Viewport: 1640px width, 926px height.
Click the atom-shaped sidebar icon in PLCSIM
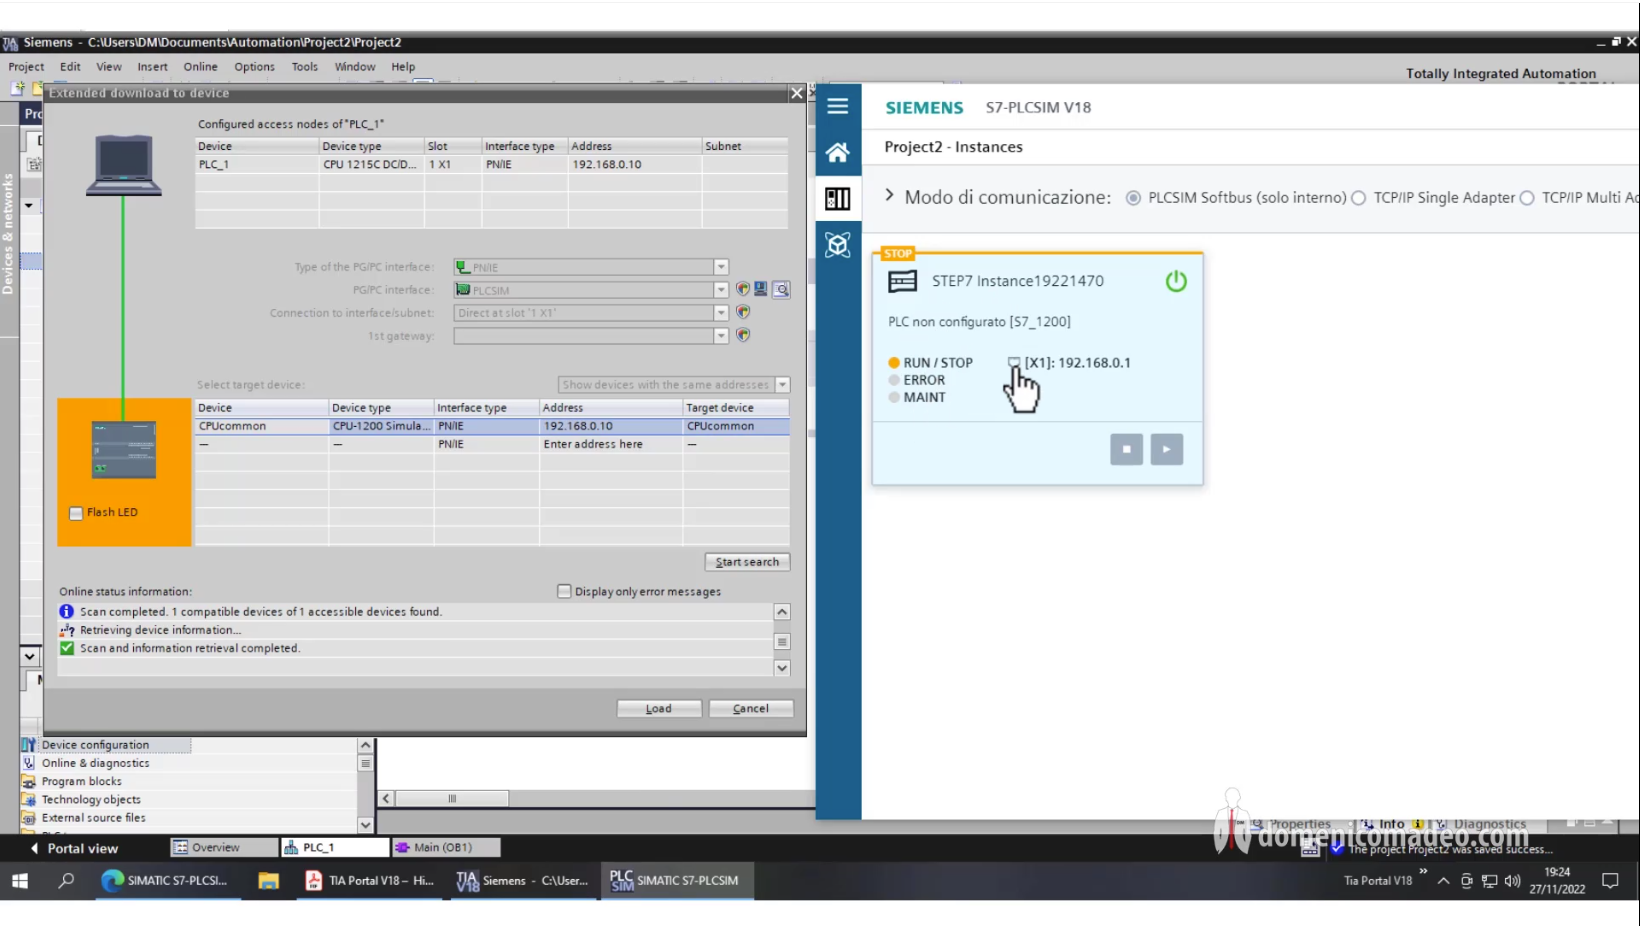coord(837,245)
